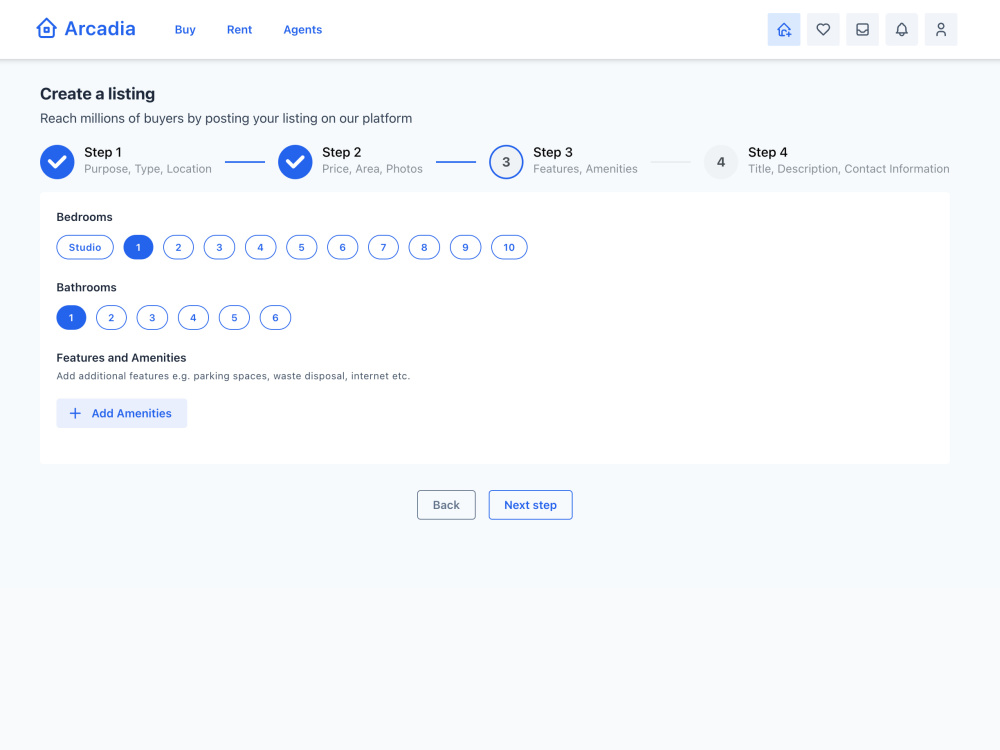Select 10 bedrooms option
The width and height of the screenshot is (1000, 750).
[509, 247]
